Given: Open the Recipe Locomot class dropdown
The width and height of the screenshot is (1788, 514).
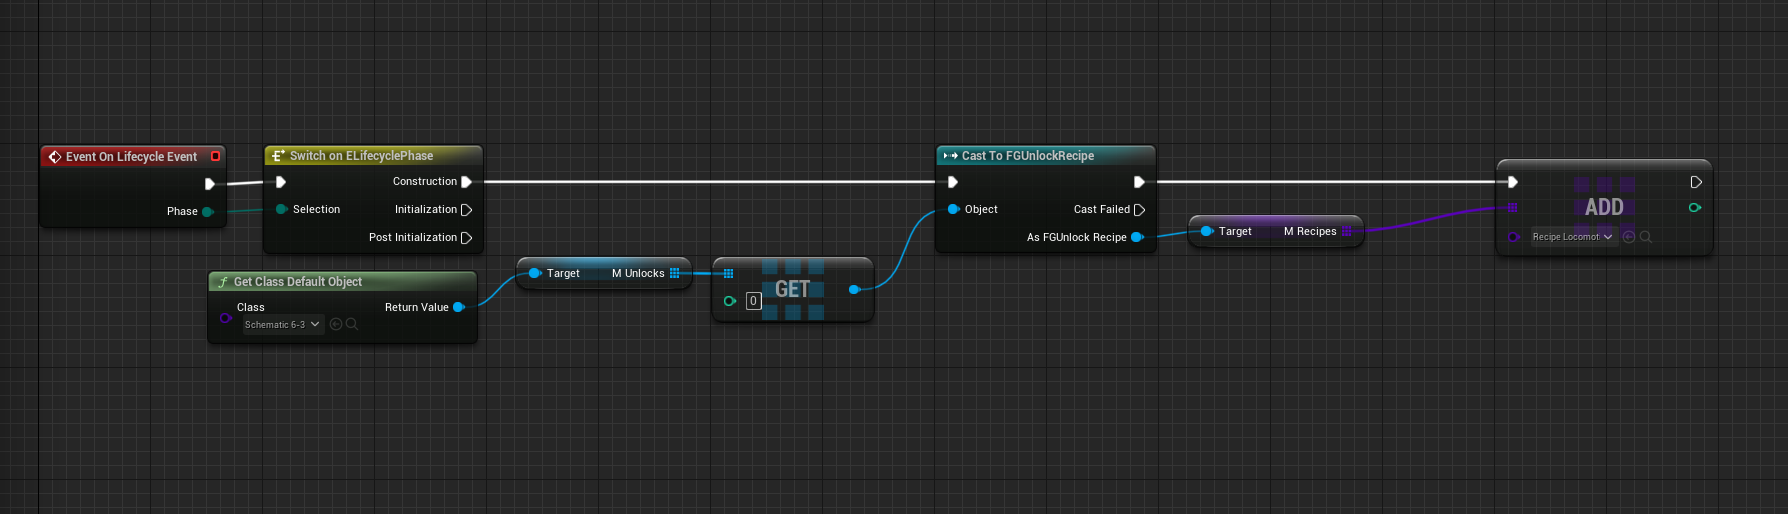Looking at the screenshot, I should point(1573,237).
